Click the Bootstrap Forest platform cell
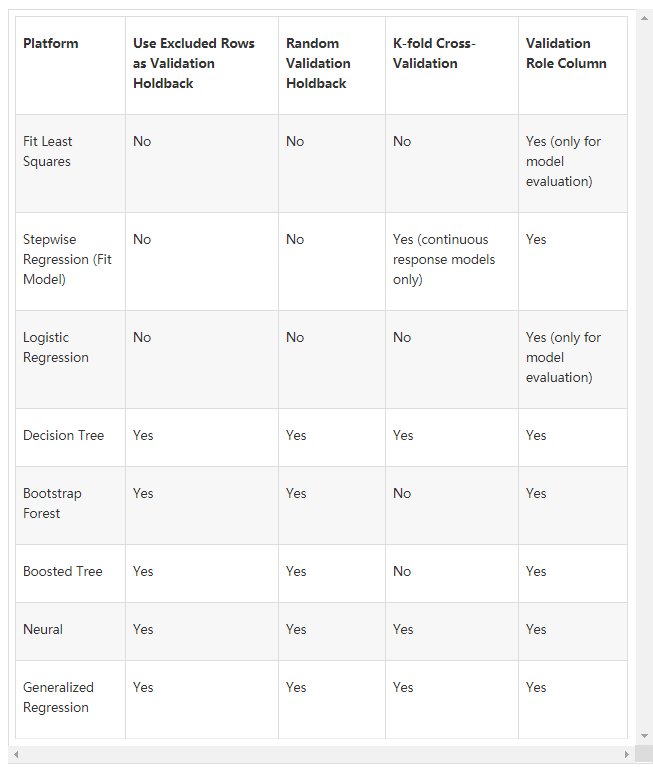653x767 pixels. (52, 504)
